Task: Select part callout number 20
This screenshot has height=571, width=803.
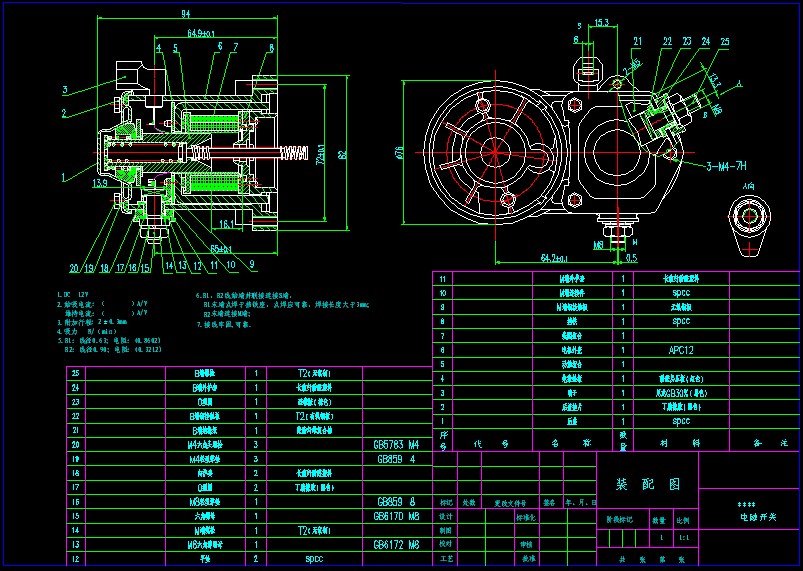Action: pos(74,267)
